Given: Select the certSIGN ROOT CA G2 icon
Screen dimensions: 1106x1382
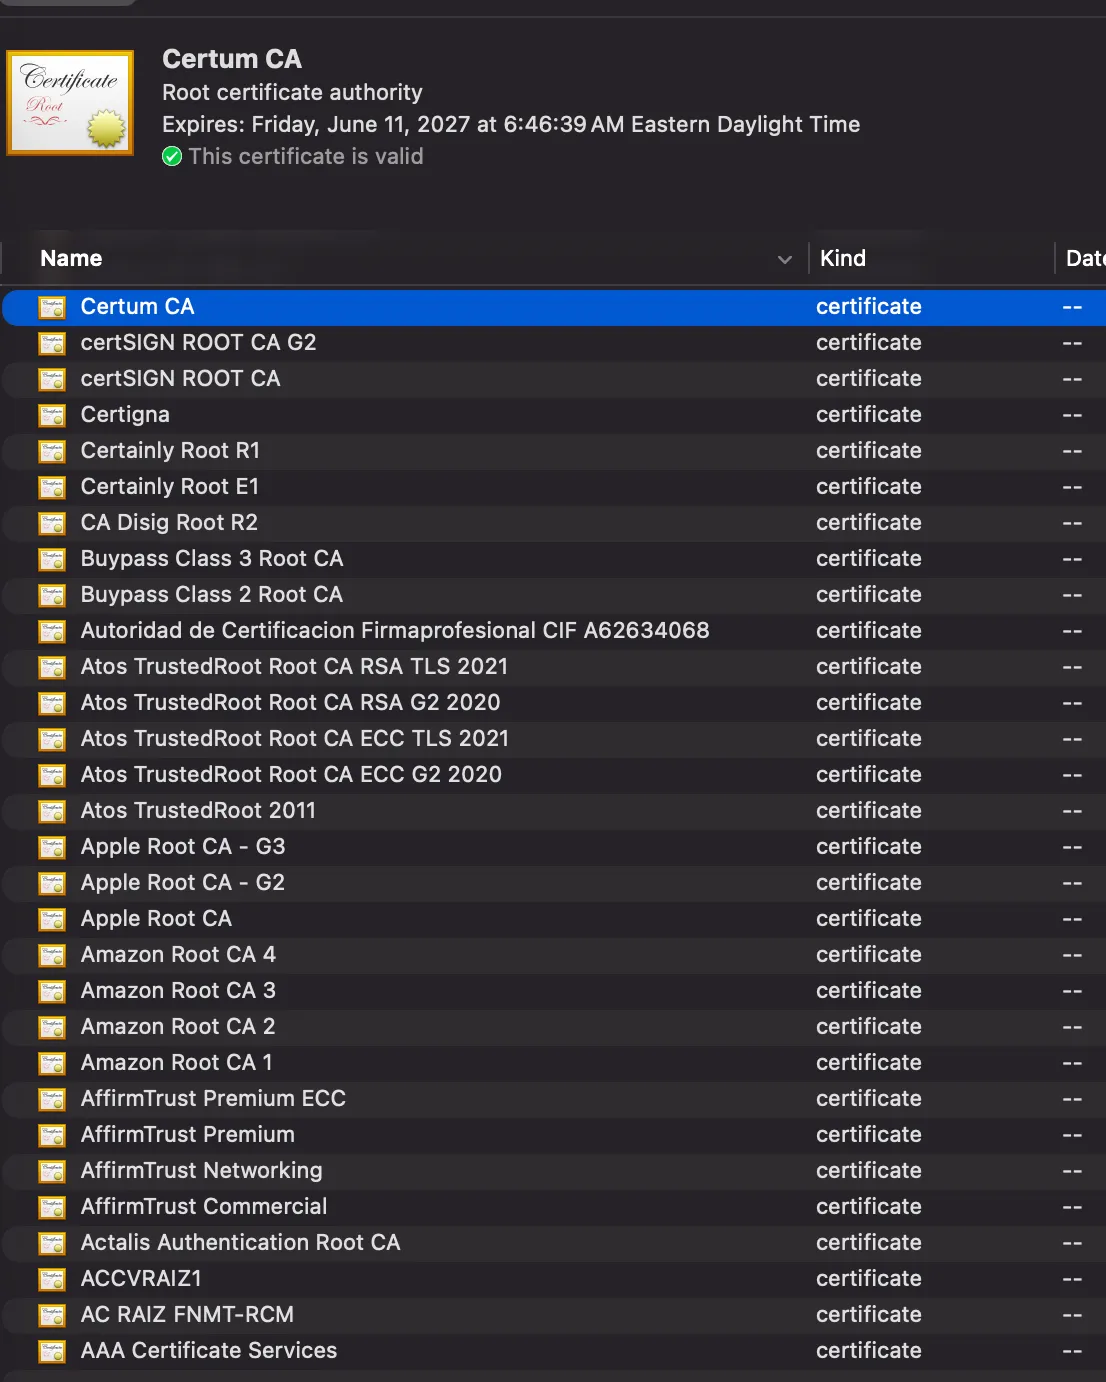Looking at the screenshot, I should tap(52, 343).
